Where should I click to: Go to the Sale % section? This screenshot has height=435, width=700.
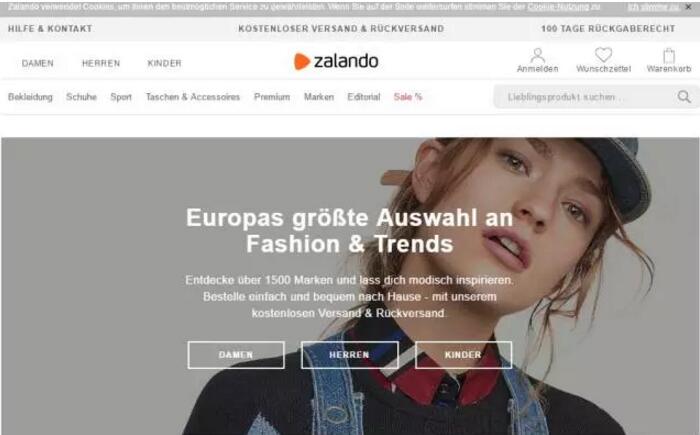click(408, 97)
